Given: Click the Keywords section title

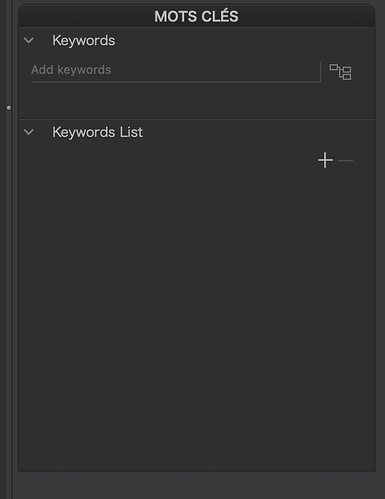Looking at the screenshot, I should tap(84, 41).
